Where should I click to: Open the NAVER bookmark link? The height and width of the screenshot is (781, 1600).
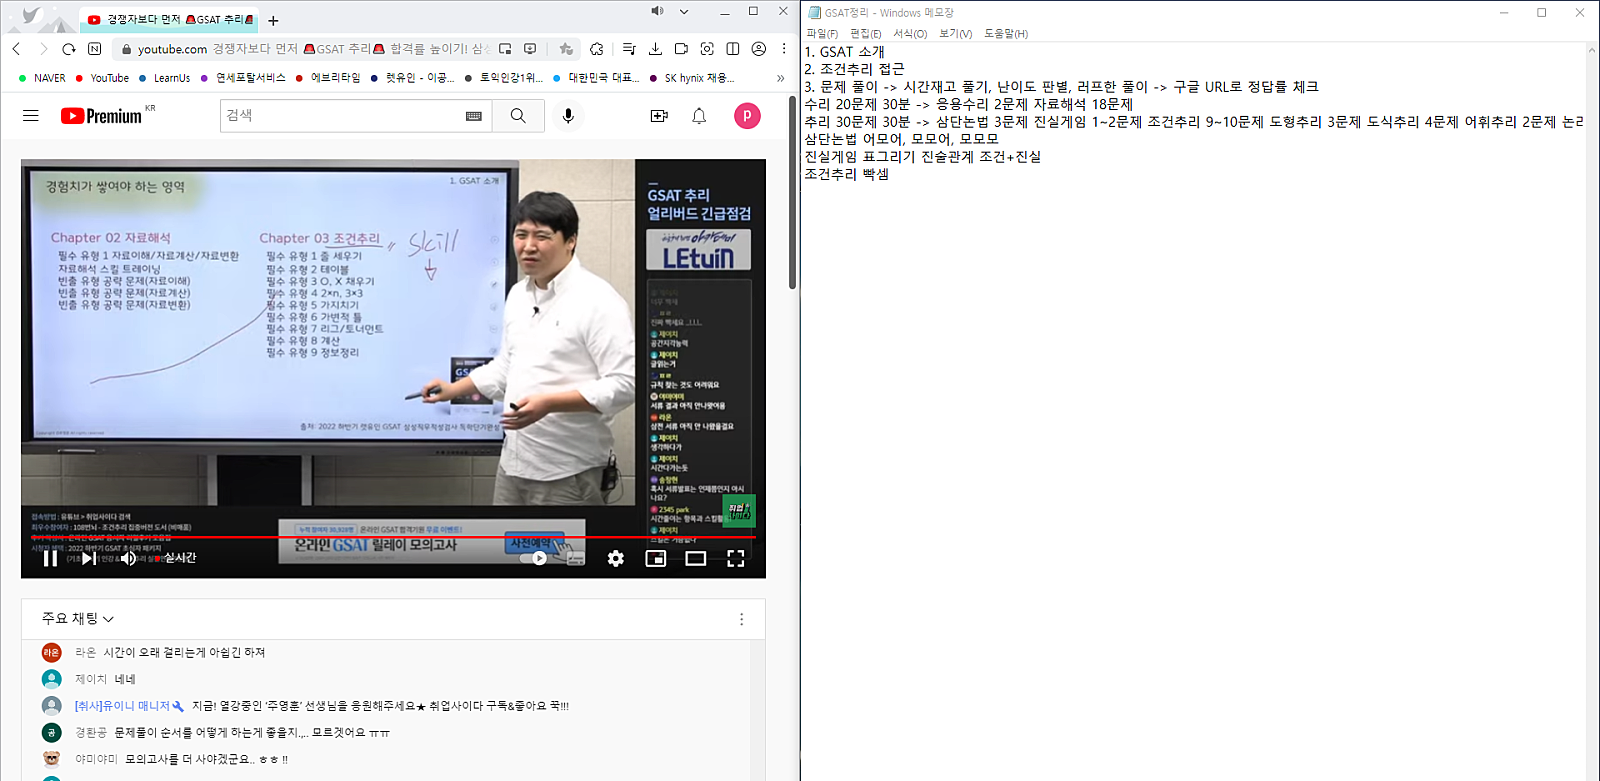click(42, 78)
